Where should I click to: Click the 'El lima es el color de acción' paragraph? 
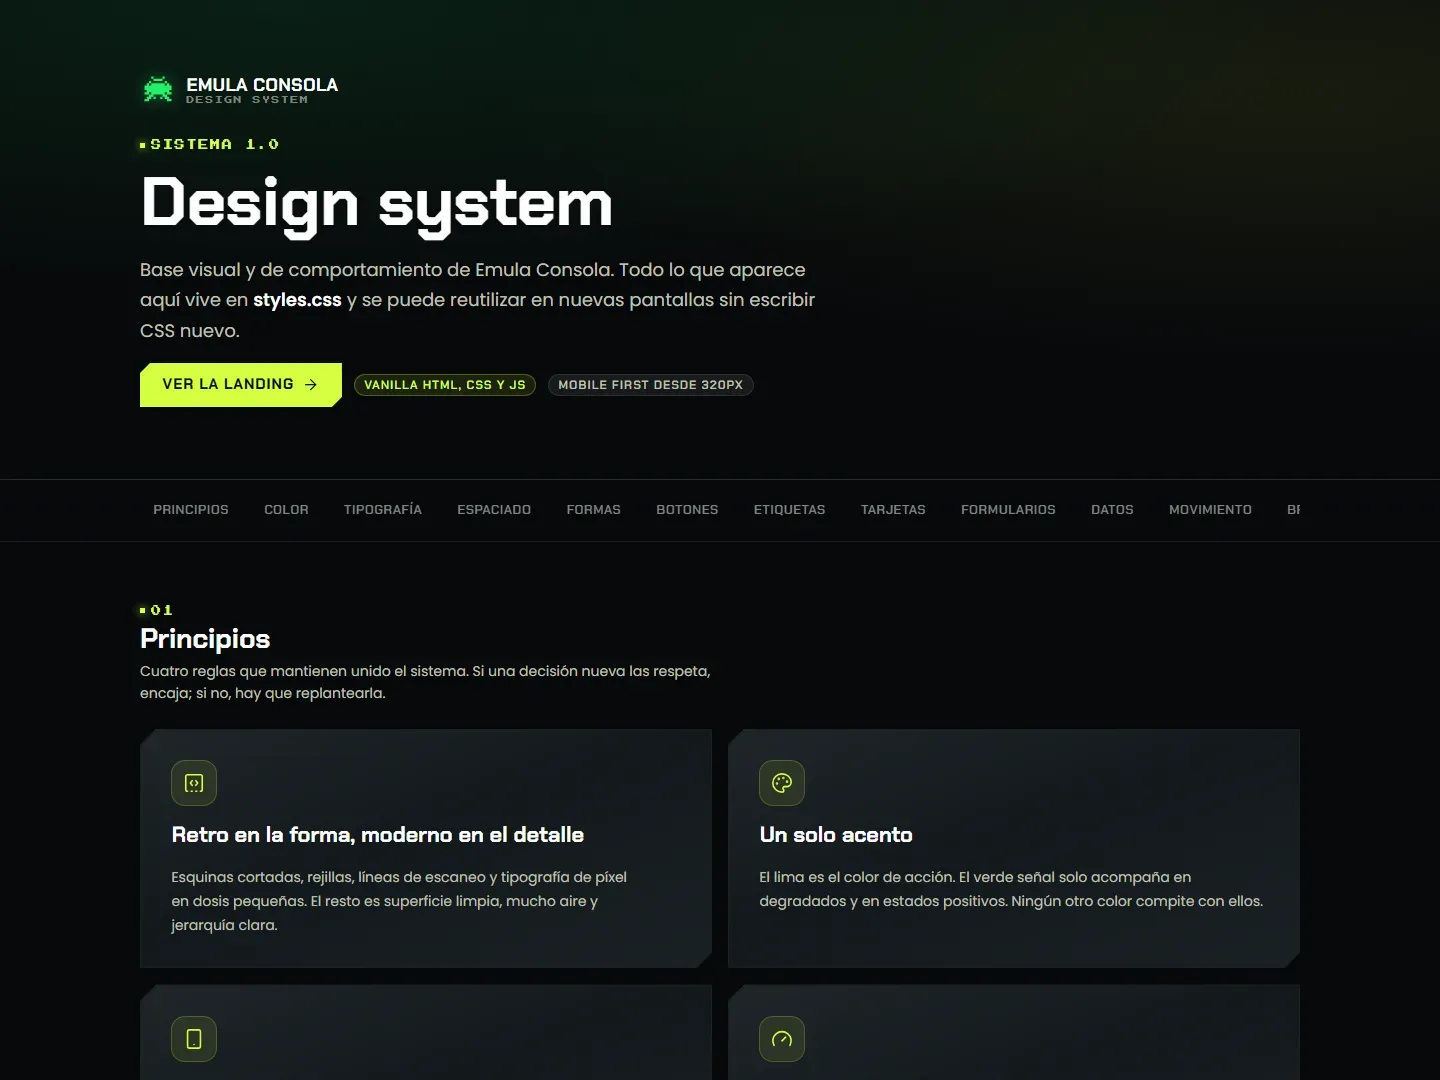point(1011,889)
